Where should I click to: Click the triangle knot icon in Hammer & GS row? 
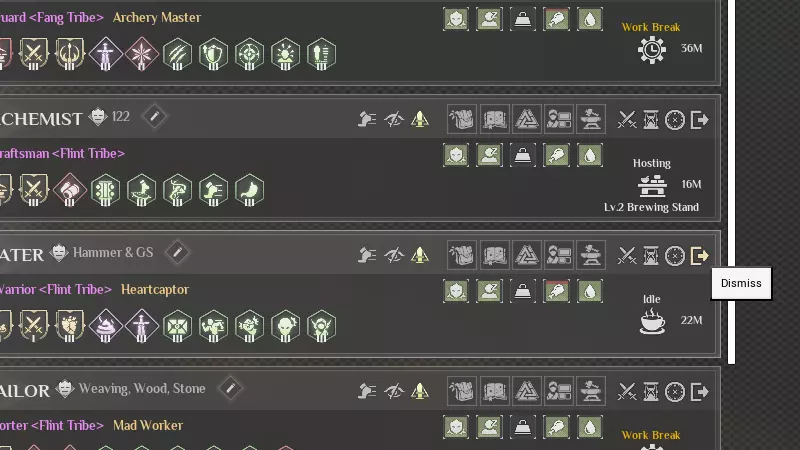point(527,255)
